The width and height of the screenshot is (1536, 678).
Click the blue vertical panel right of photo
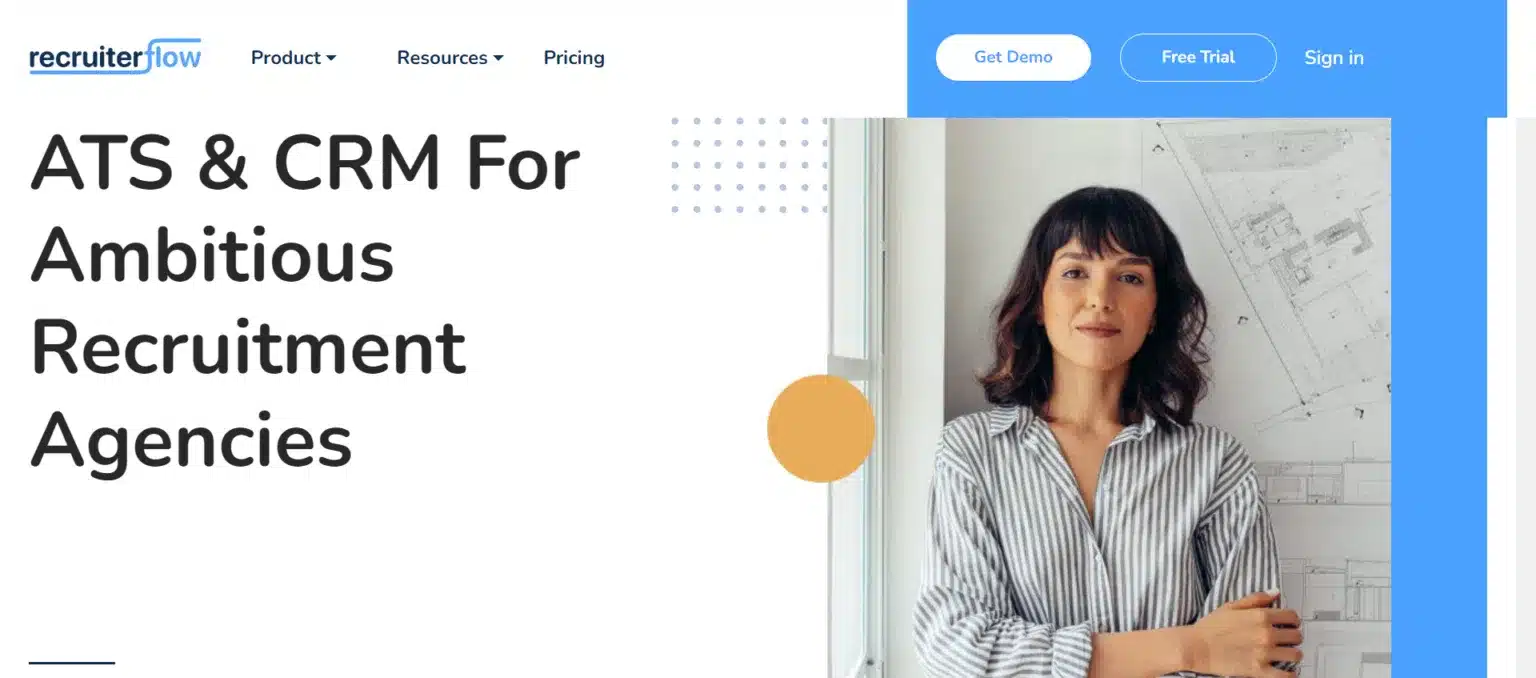point(1438,398)
